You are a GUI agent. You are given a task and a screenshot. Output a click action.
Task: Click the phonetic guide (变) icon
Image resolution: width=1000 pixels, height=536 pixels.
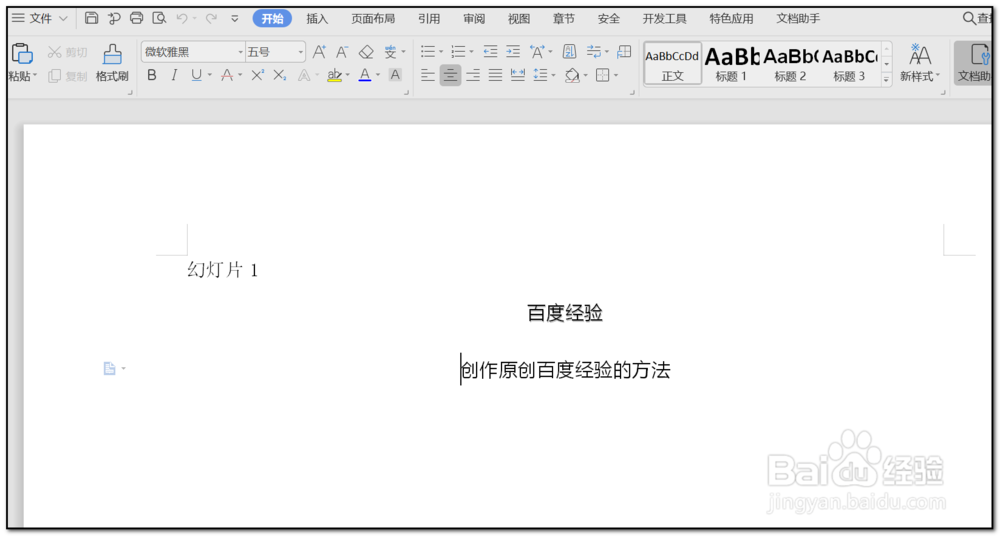click(390, 52)
